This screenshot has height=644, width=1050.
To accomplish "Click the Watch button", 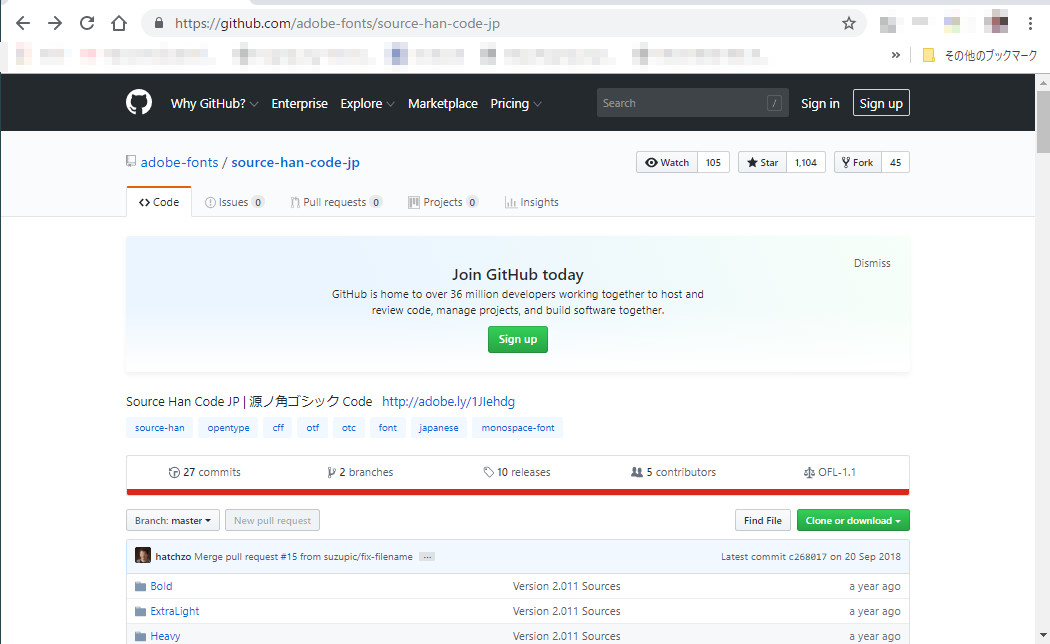I will click(667, 163).
